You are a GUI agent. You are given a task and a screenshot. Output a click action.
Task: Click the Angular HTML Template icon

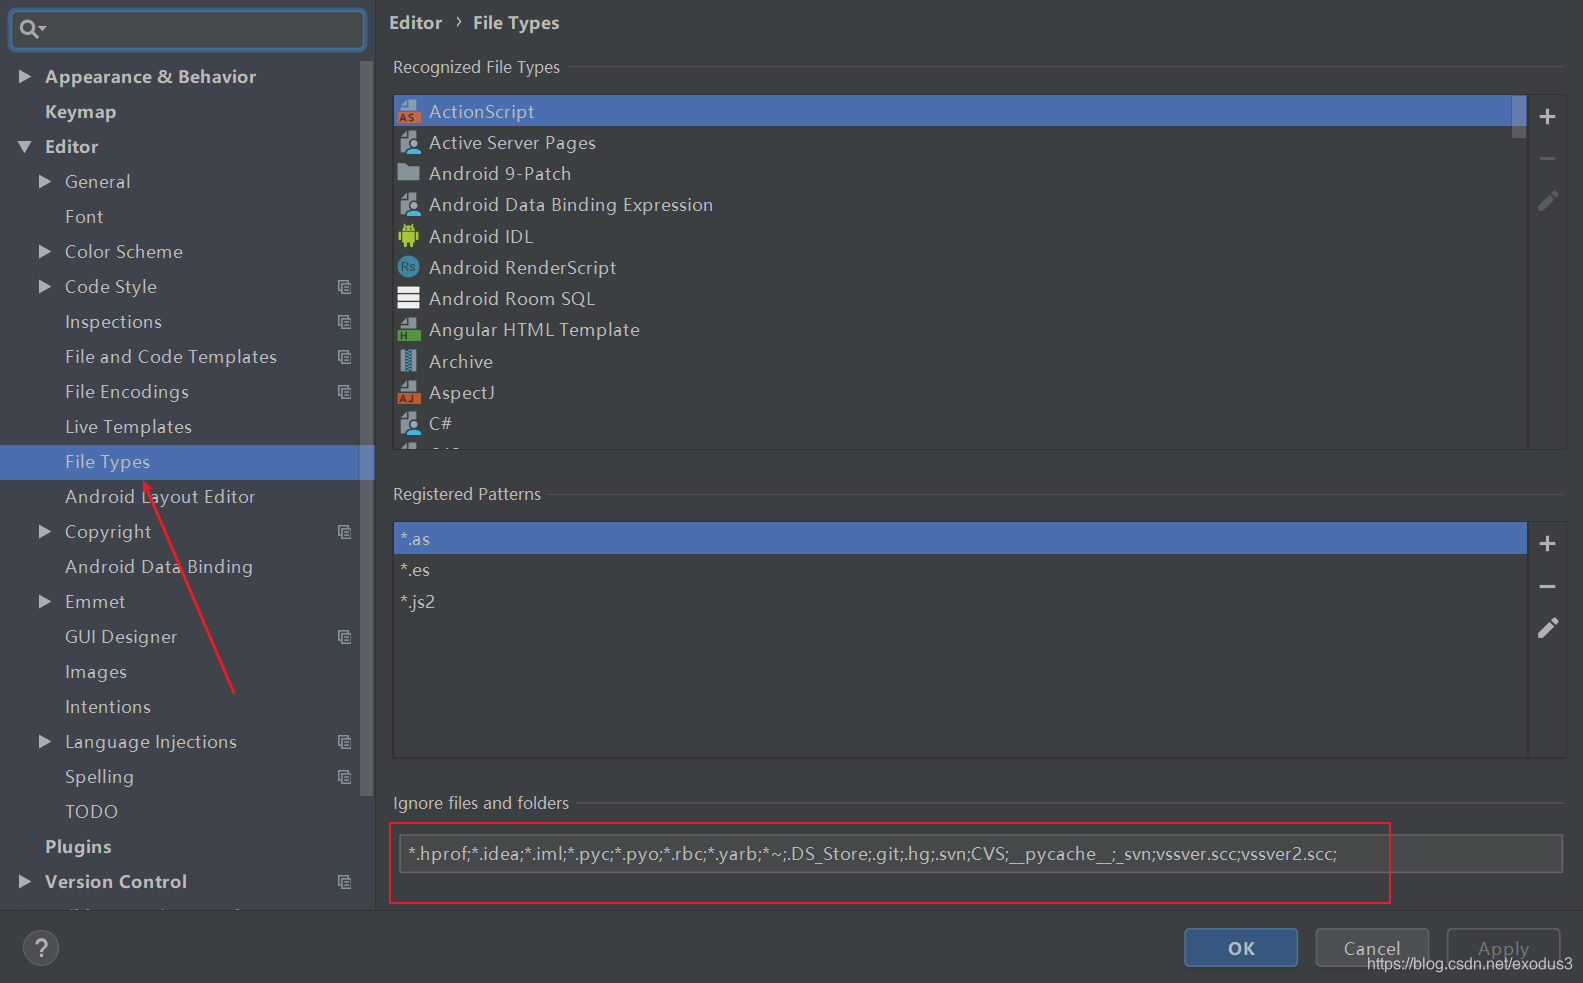(x=408, y=329)
